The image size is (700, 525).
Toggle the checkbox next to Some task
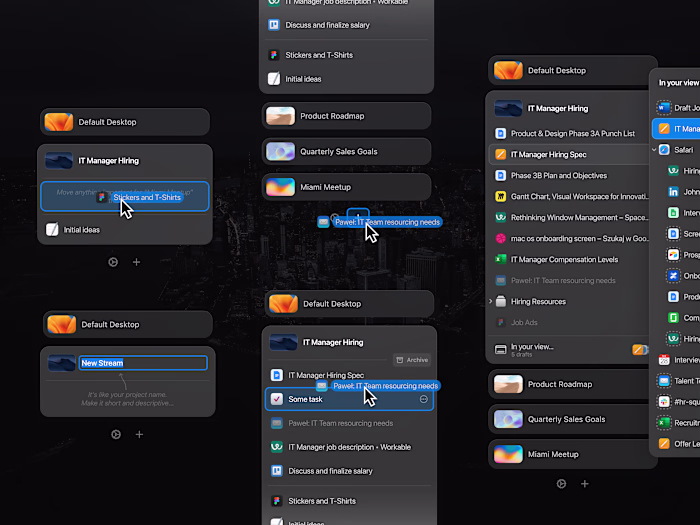tap(277, 399)
